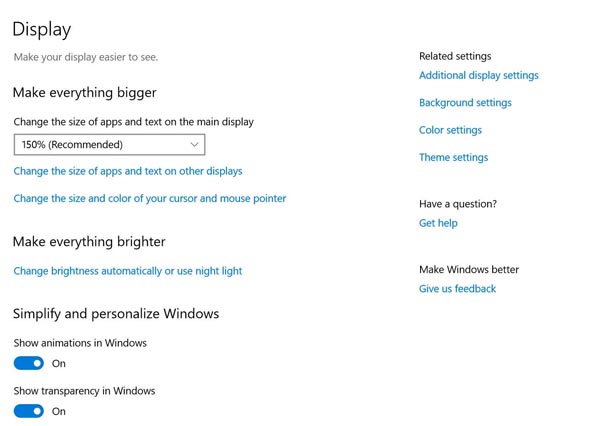Image resolution: width=600 pixels, height=426 pixels.
Task: Click Make your display easier to see text
Action: tap(86, 57)
